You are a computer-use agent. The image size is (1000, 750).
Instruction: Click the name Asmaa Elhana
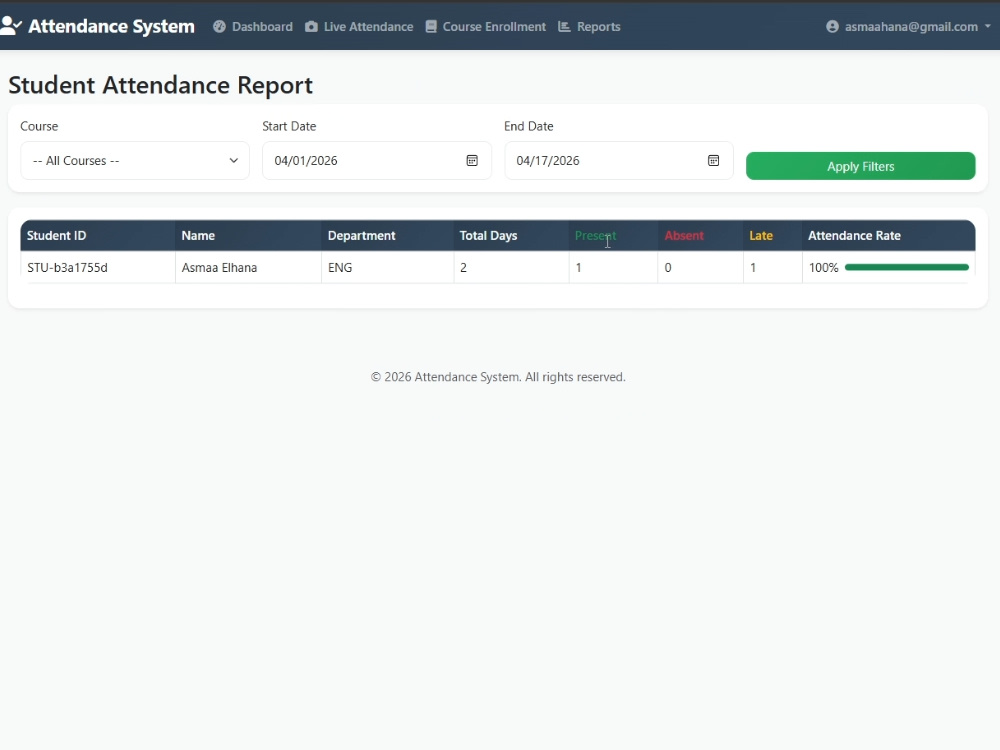[219, 268]
